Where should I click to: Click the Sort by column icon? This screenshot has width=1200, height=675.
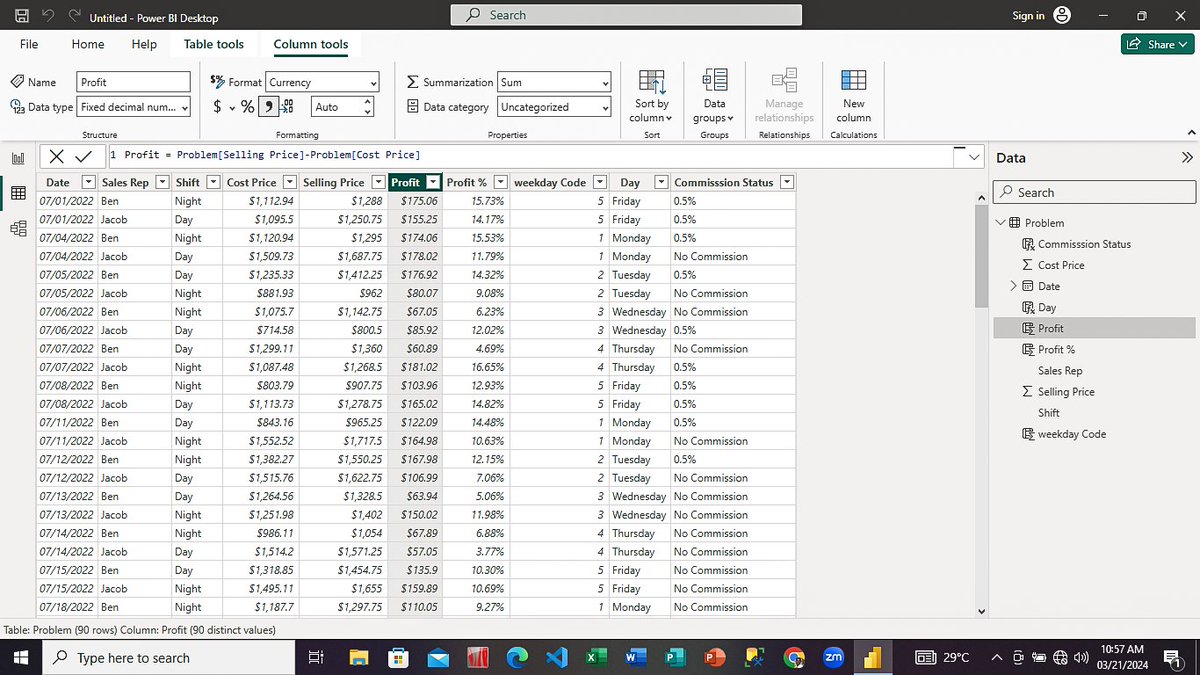coord(652,83)
